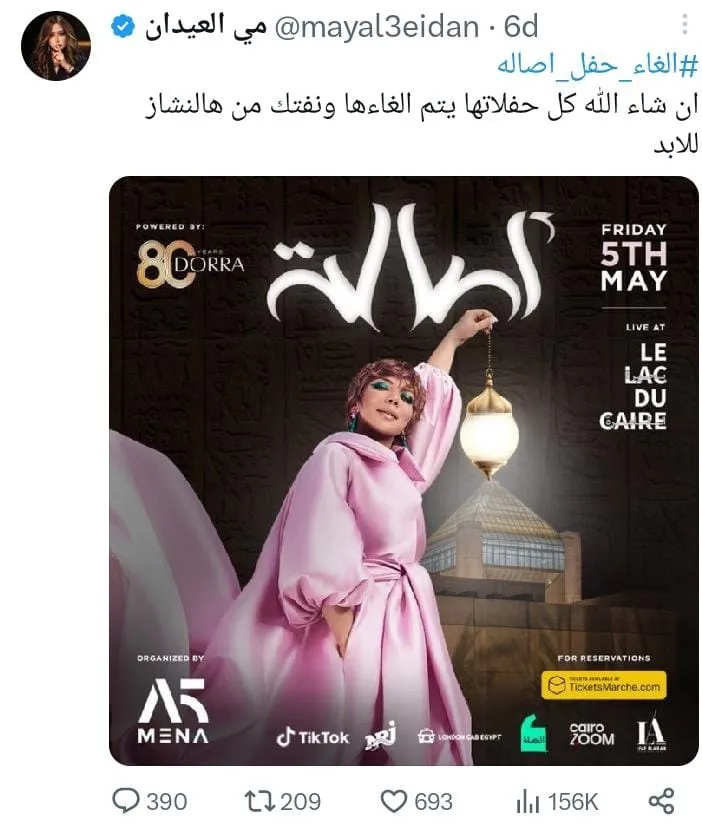Click the TikTok logo on poster
Screen dimensions: 702x824
point(313,737)
